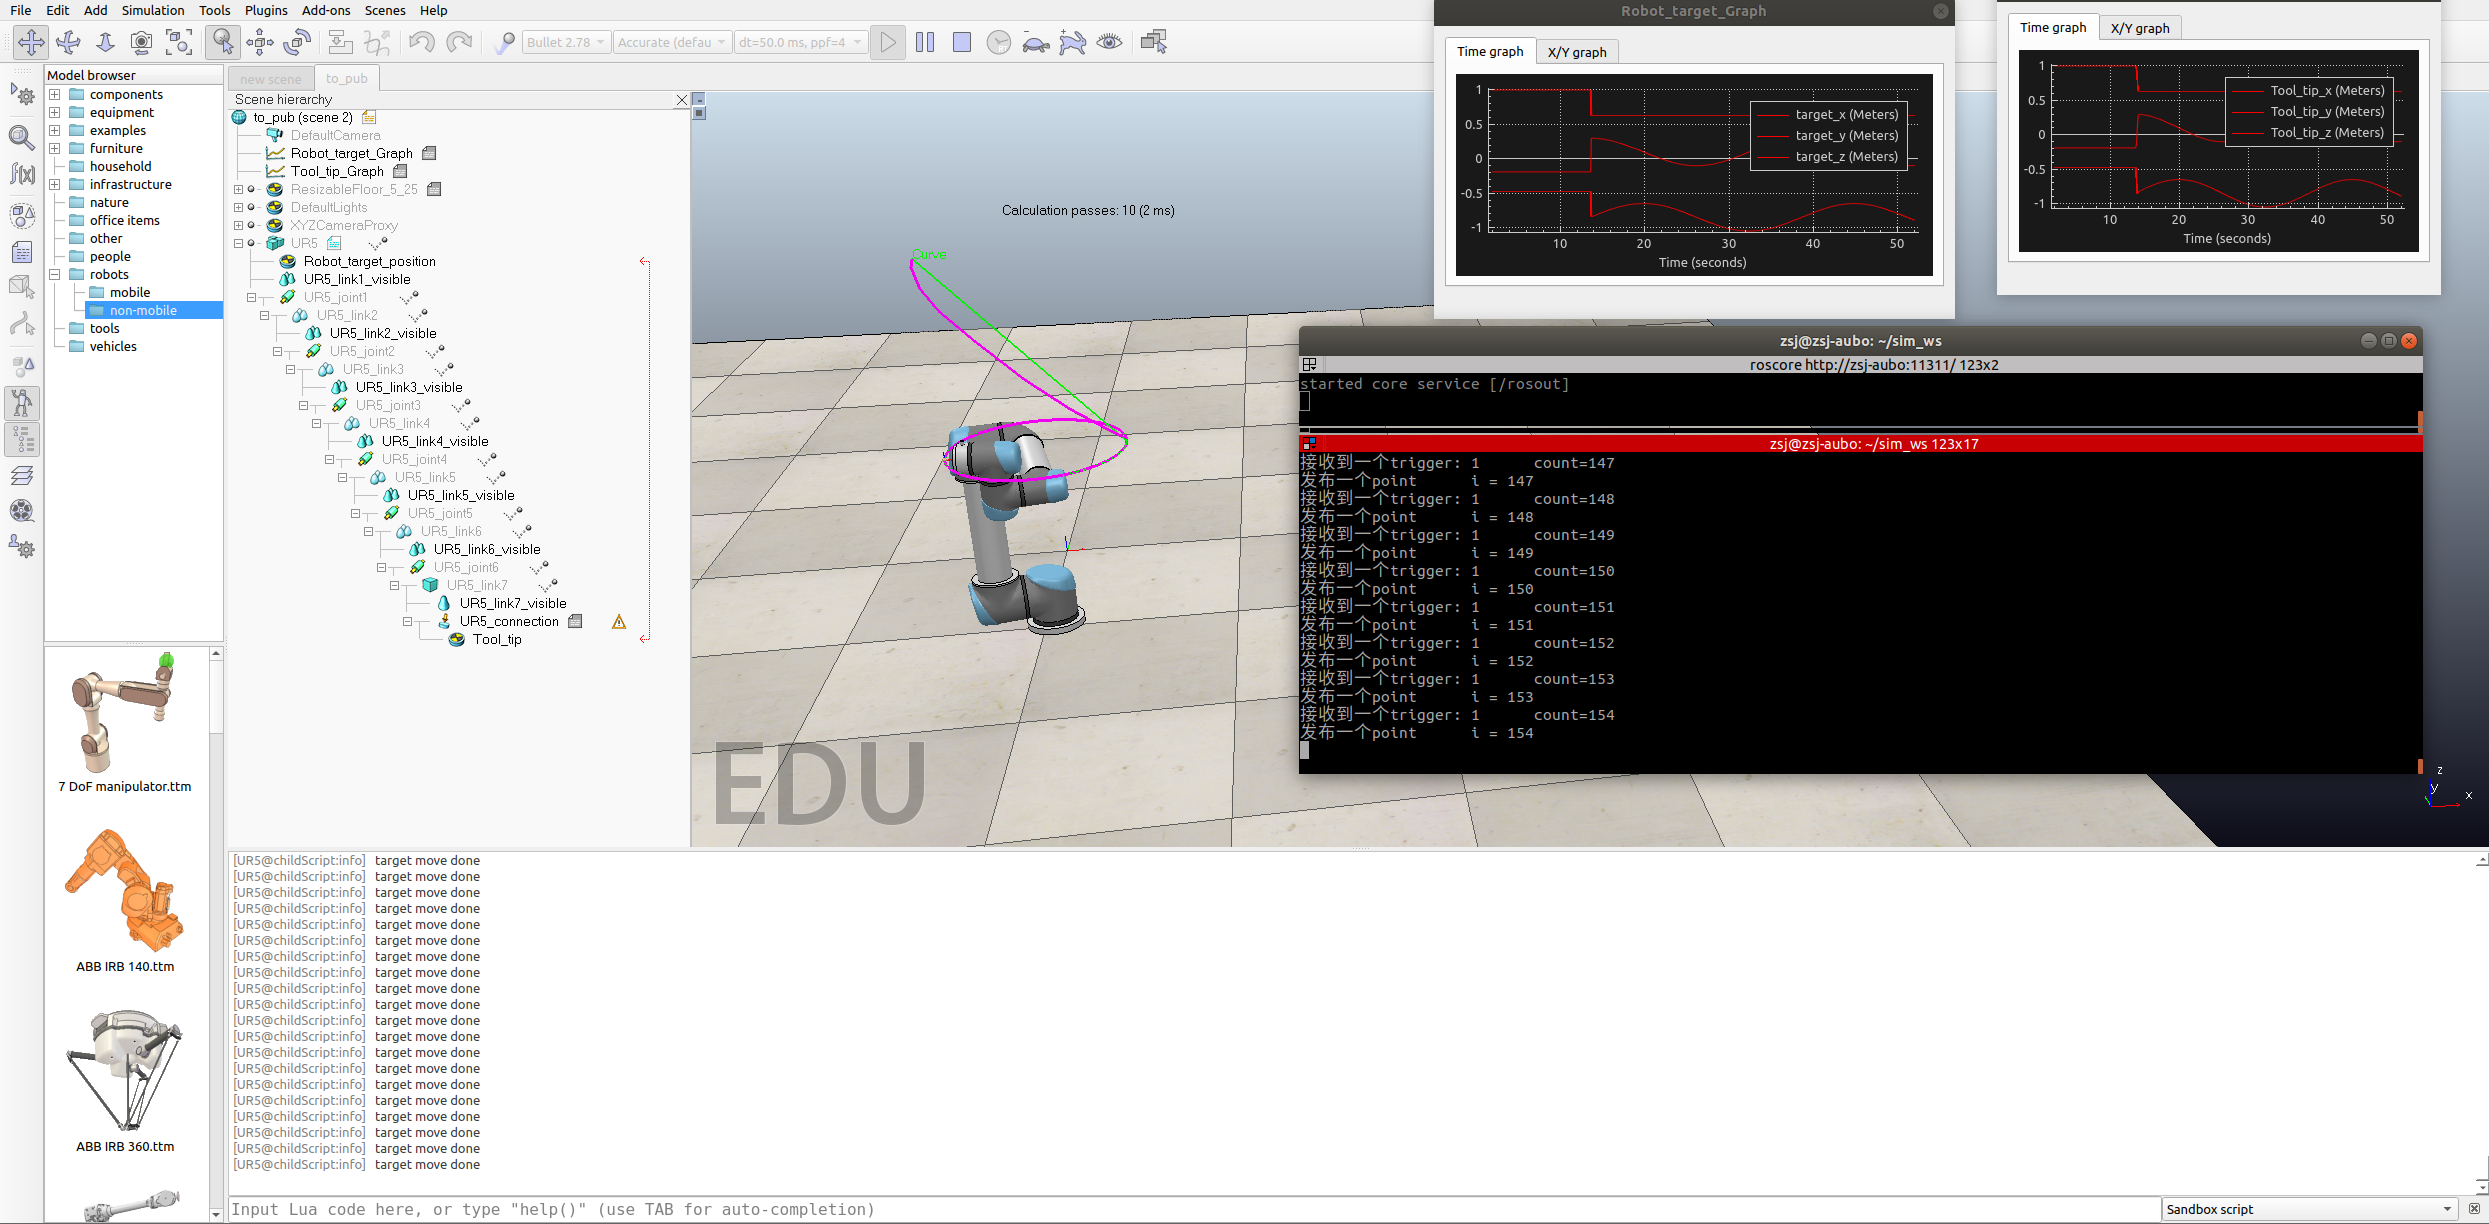Open the Simulation menu
2489x1224 pixels.
pyautogui.click(x=152, y=10)
